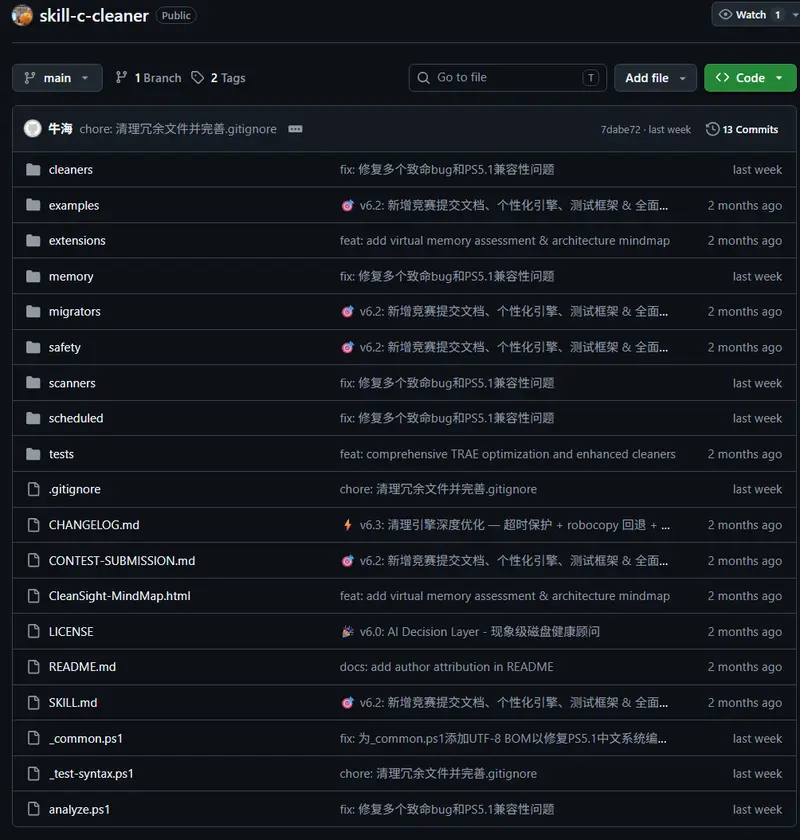View the 1 Branch link
800x840 pixels.
(148, 78)
